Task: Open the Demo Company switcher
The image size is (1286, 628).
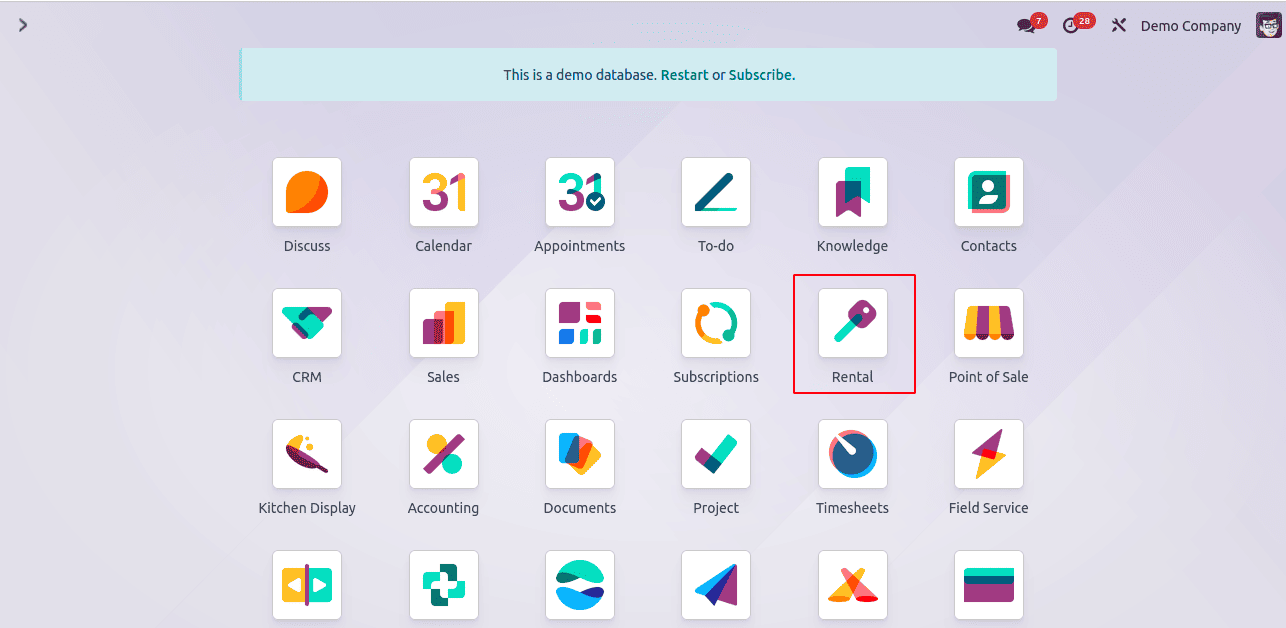Action: click(1190, 26)
